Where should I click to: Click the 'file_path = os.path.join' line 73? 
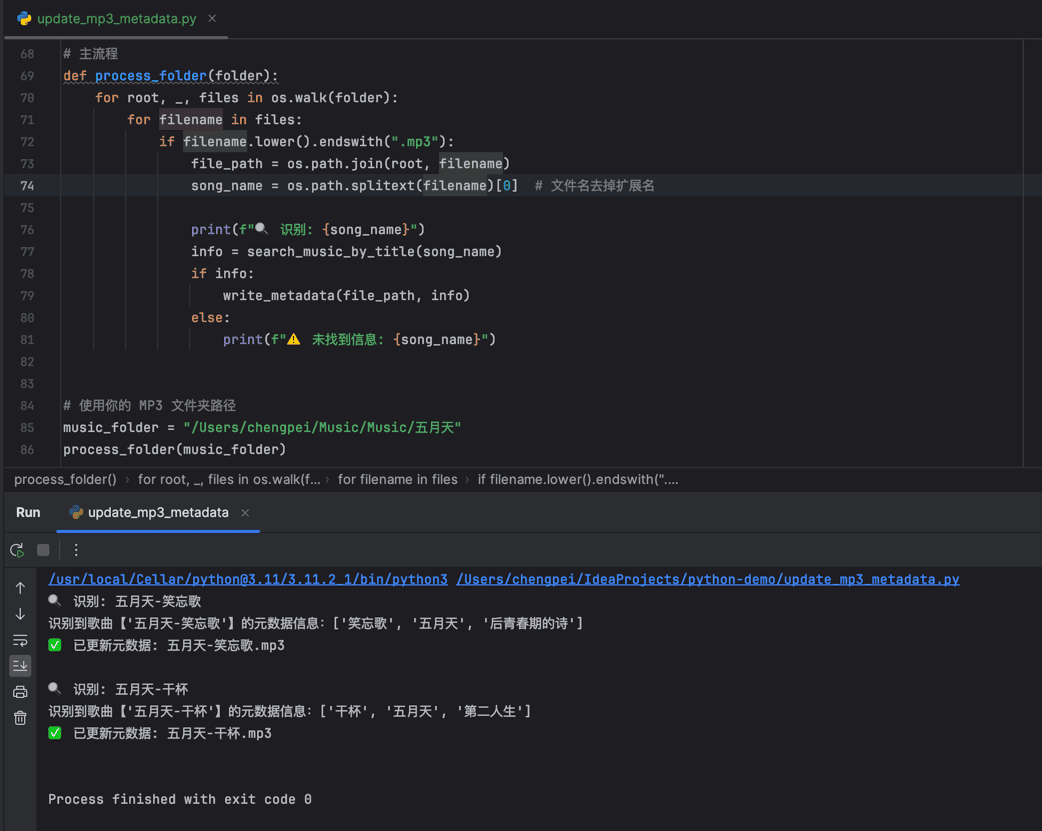tap(350, 164)
